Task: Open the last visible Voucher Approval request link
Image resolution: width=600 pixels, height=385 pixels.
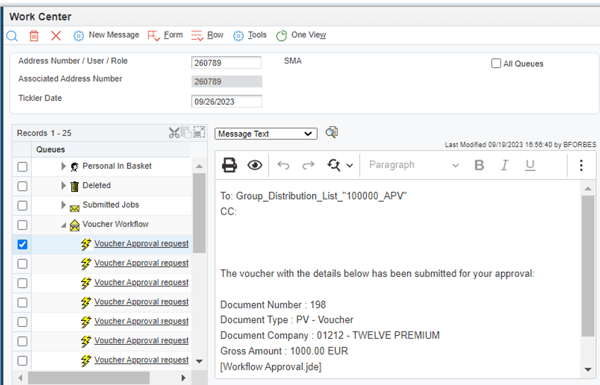Action: point(141,360)
